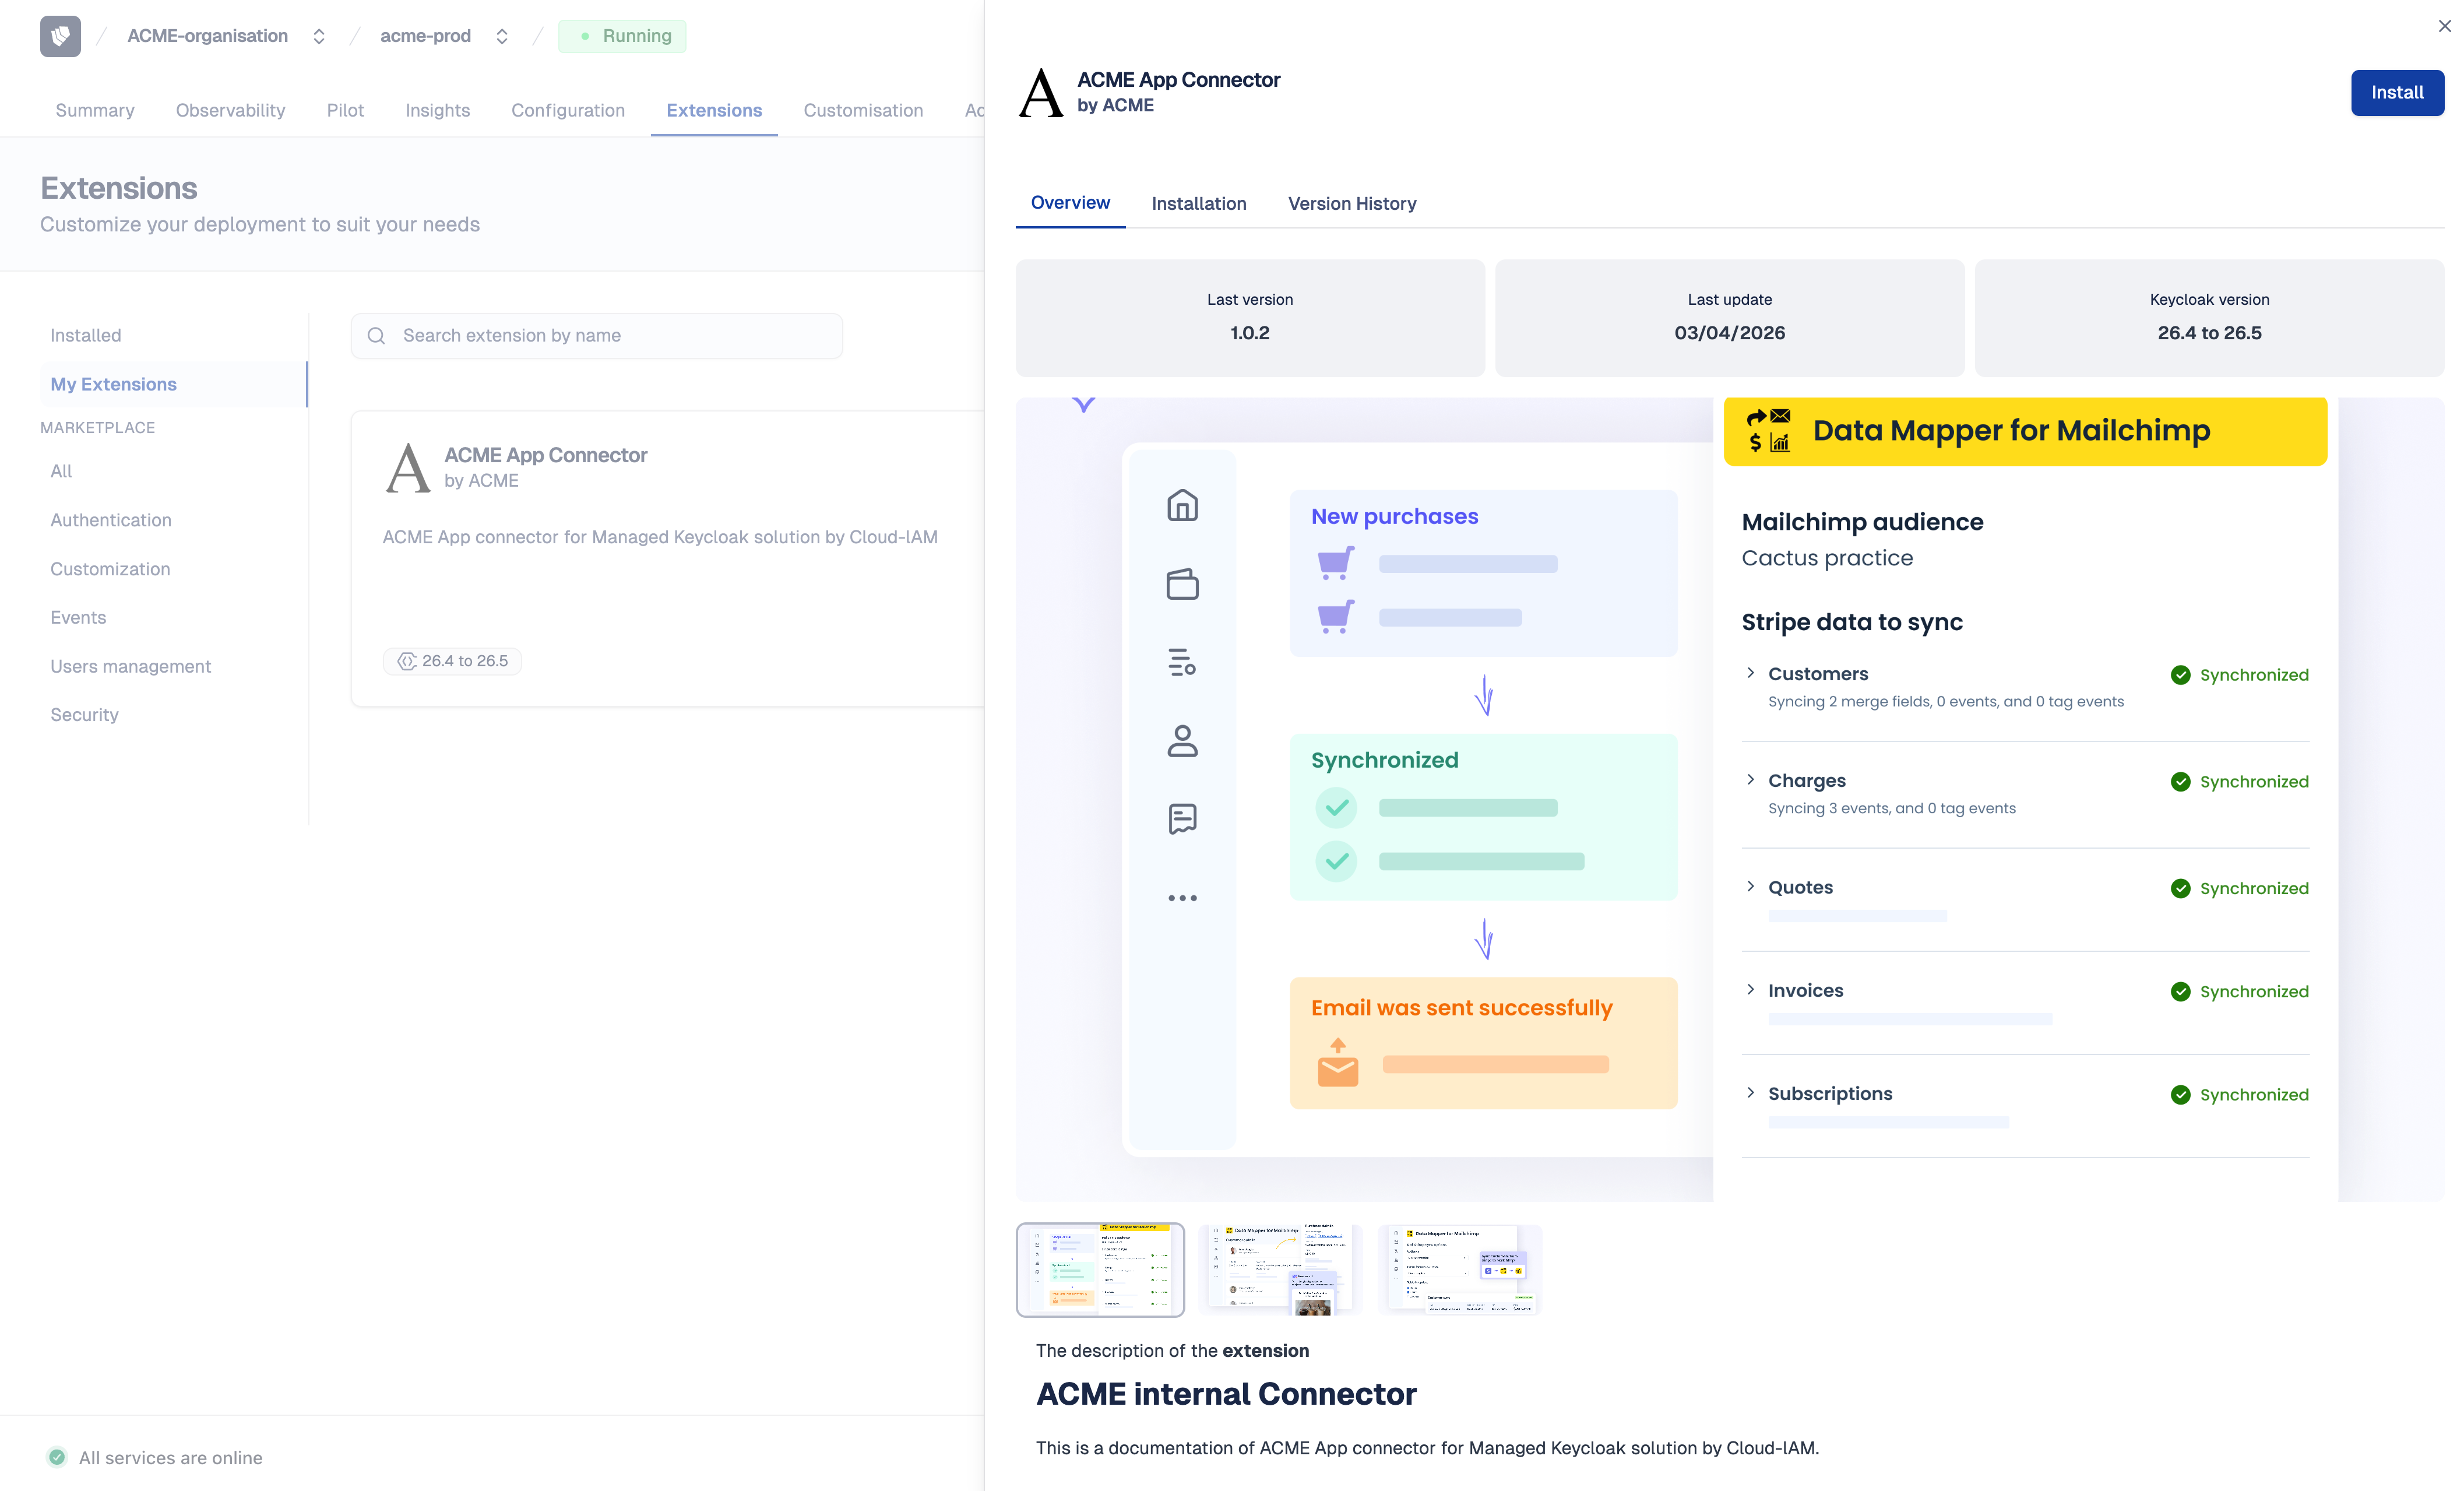This screenshot has width=2464, height=1491.
Task: Click the Synchronized check icon next to Invoices
Action: coord(2181,991)
